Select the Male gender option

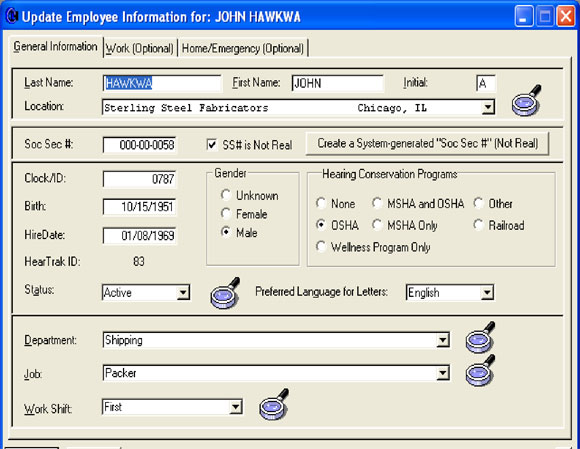(x=226, y=232)
